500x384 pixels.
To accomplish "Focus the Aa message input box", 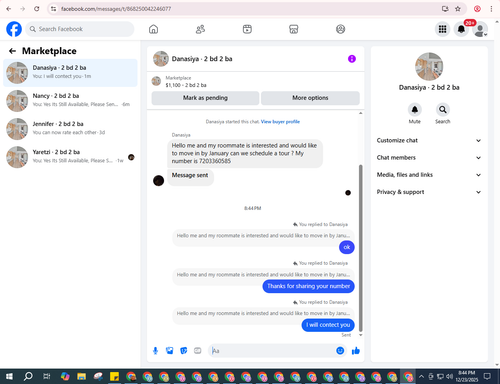I will pyautogui.click(x=272, y=351).
